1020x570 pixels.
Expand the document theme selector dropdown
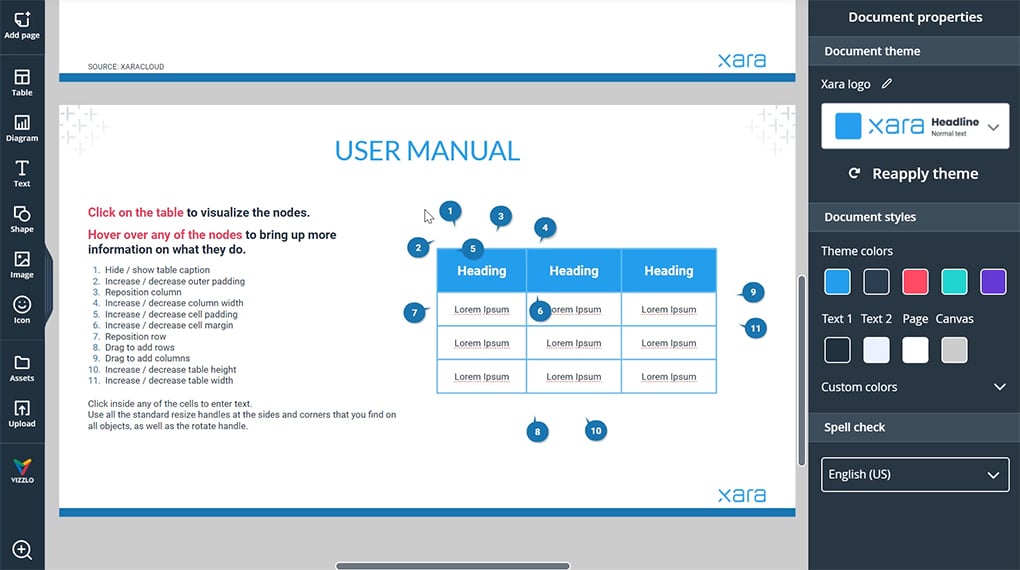pyautogui.click(x=993, y=127)
